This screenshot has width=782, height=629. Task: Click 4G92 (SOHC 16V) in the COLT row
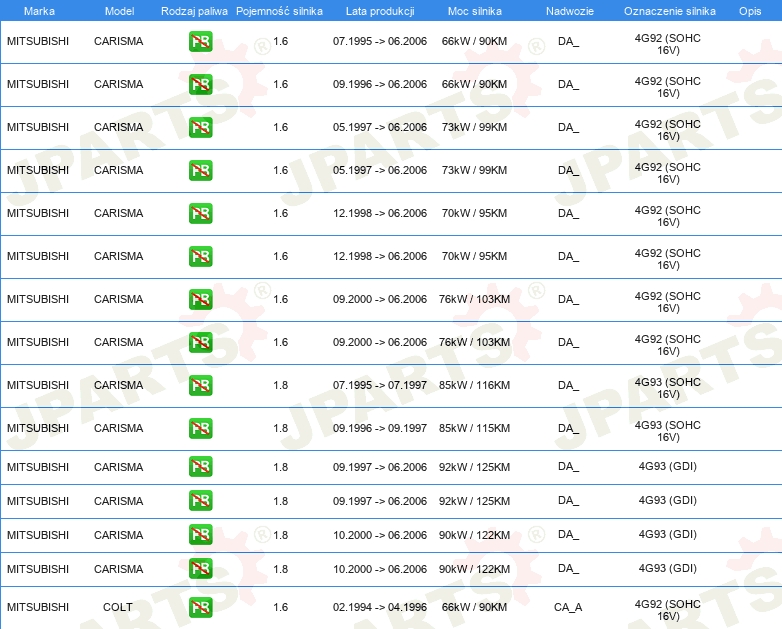pyautogui.click(x=668, y=610)
